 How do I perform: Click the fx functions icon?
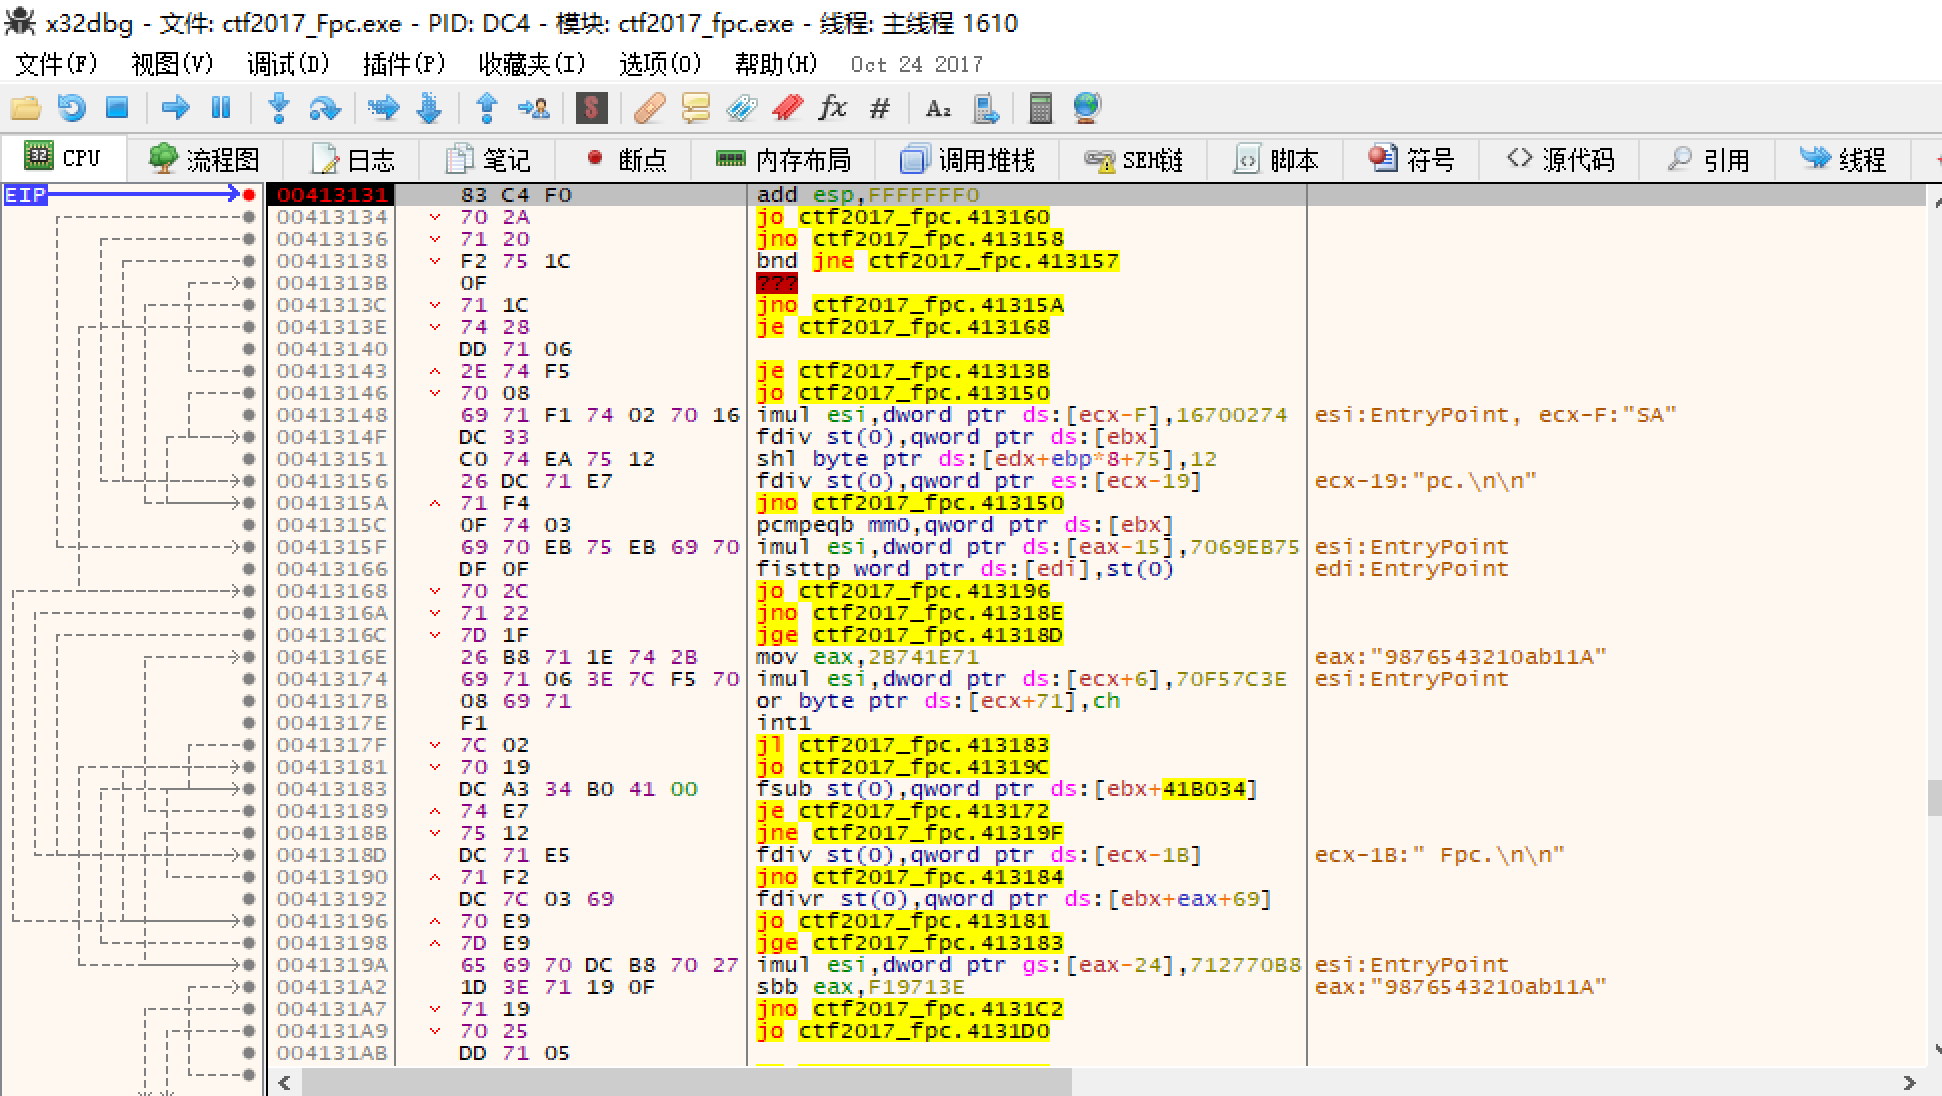click(x=832, y=108)
